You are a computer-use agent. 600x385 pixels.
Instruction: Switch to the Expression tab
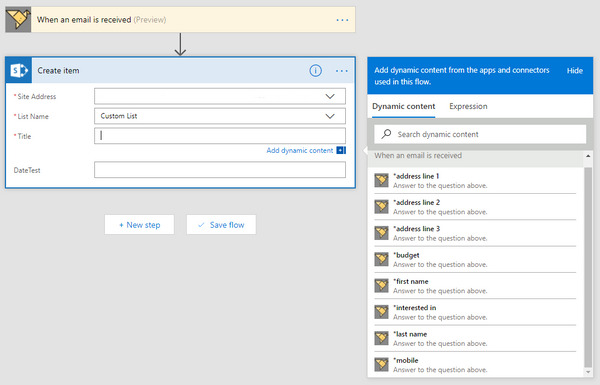[x=468, y=106]
